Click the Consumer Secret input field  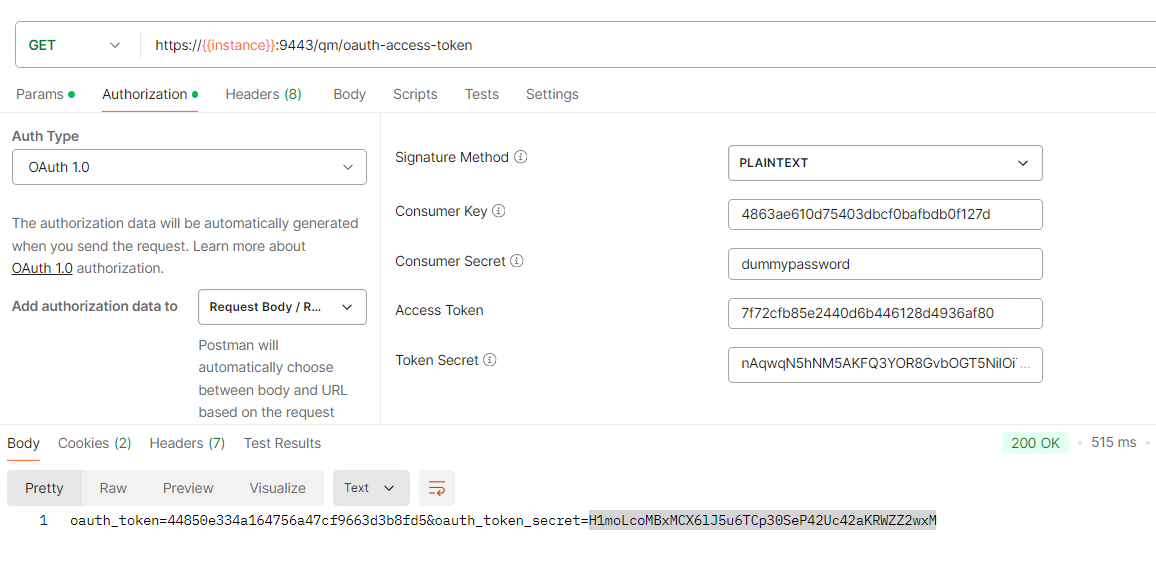coord(884,264)
